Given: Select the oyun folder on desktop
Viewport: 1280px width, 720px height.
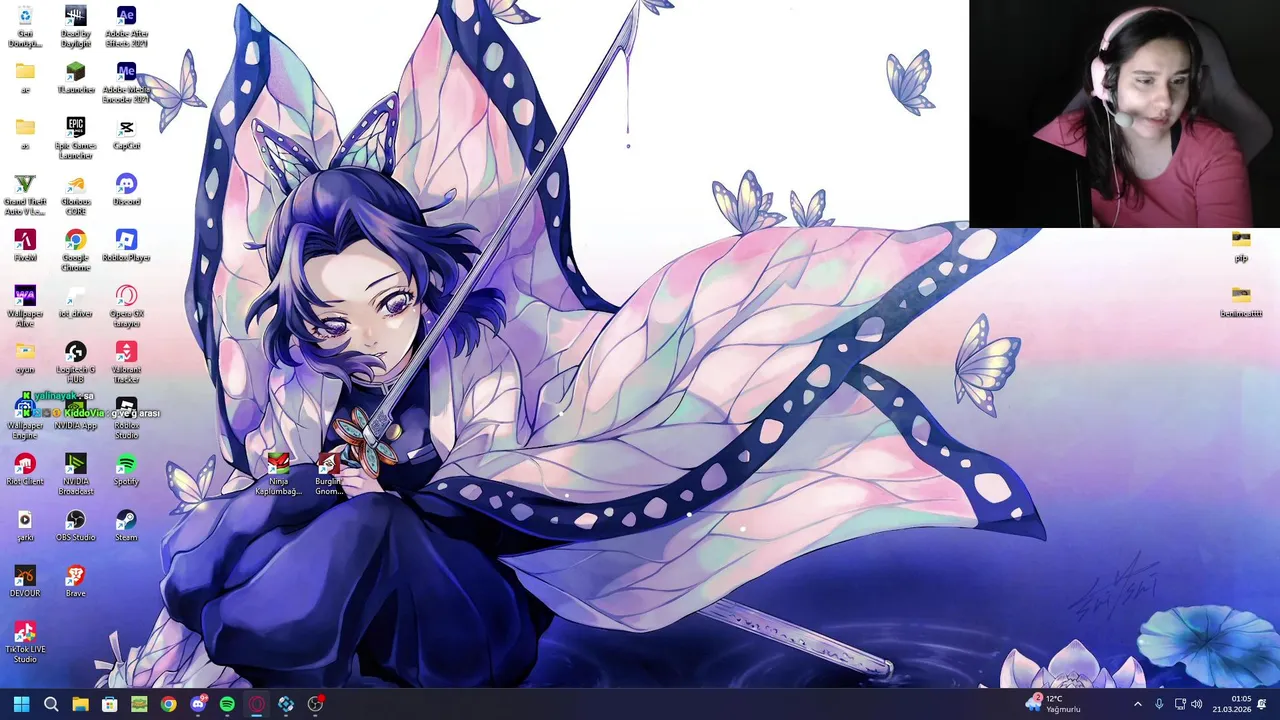Looking at the screenshot, I should (x=25, y=358).
